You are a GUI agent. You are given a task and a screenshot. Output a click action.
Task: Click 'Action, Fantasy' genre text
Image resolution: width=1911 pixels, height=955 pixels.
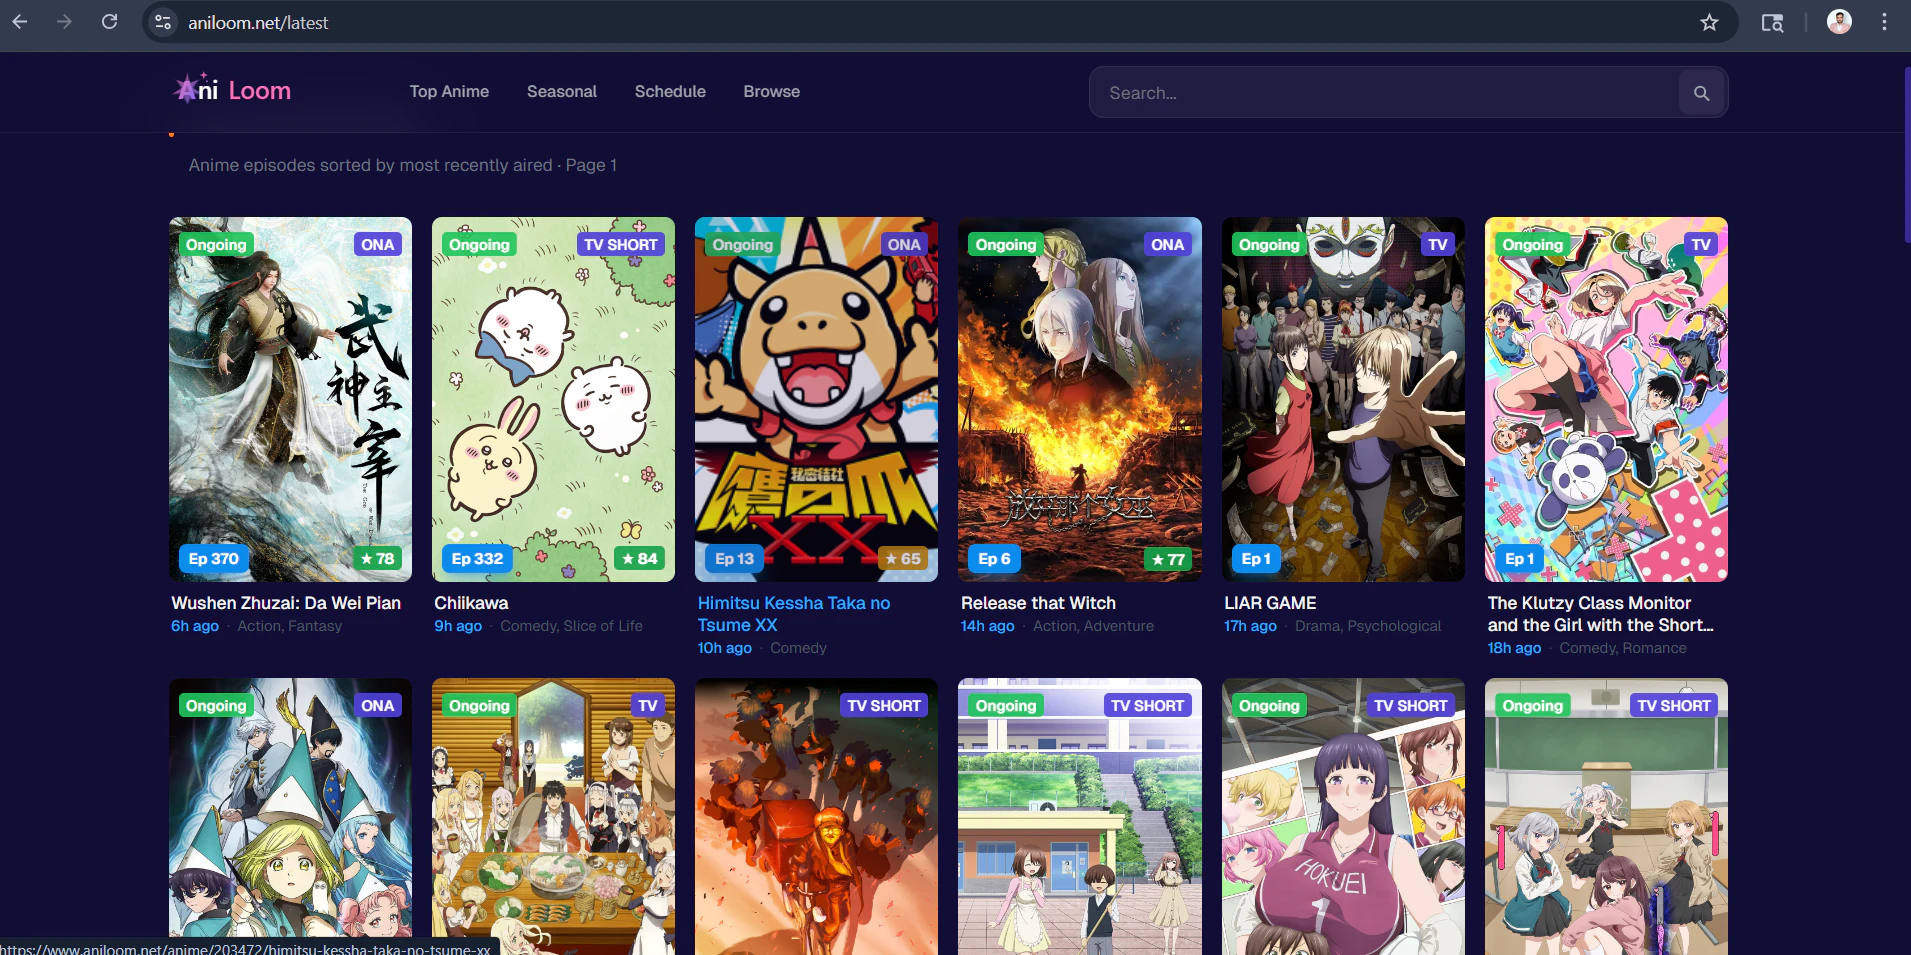[x=290, y=626]
